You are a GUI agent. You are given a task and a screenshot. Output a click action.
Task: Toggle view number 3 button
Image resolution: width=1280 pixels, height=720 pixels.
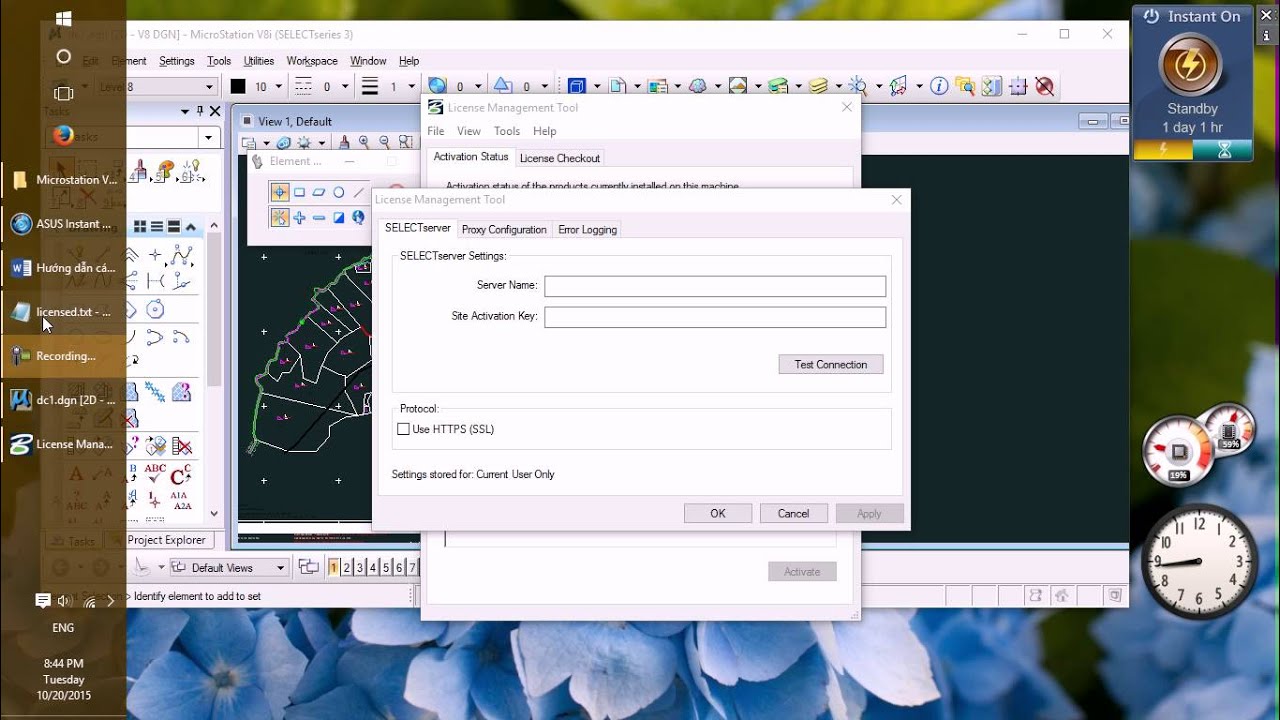coord(360,567)
